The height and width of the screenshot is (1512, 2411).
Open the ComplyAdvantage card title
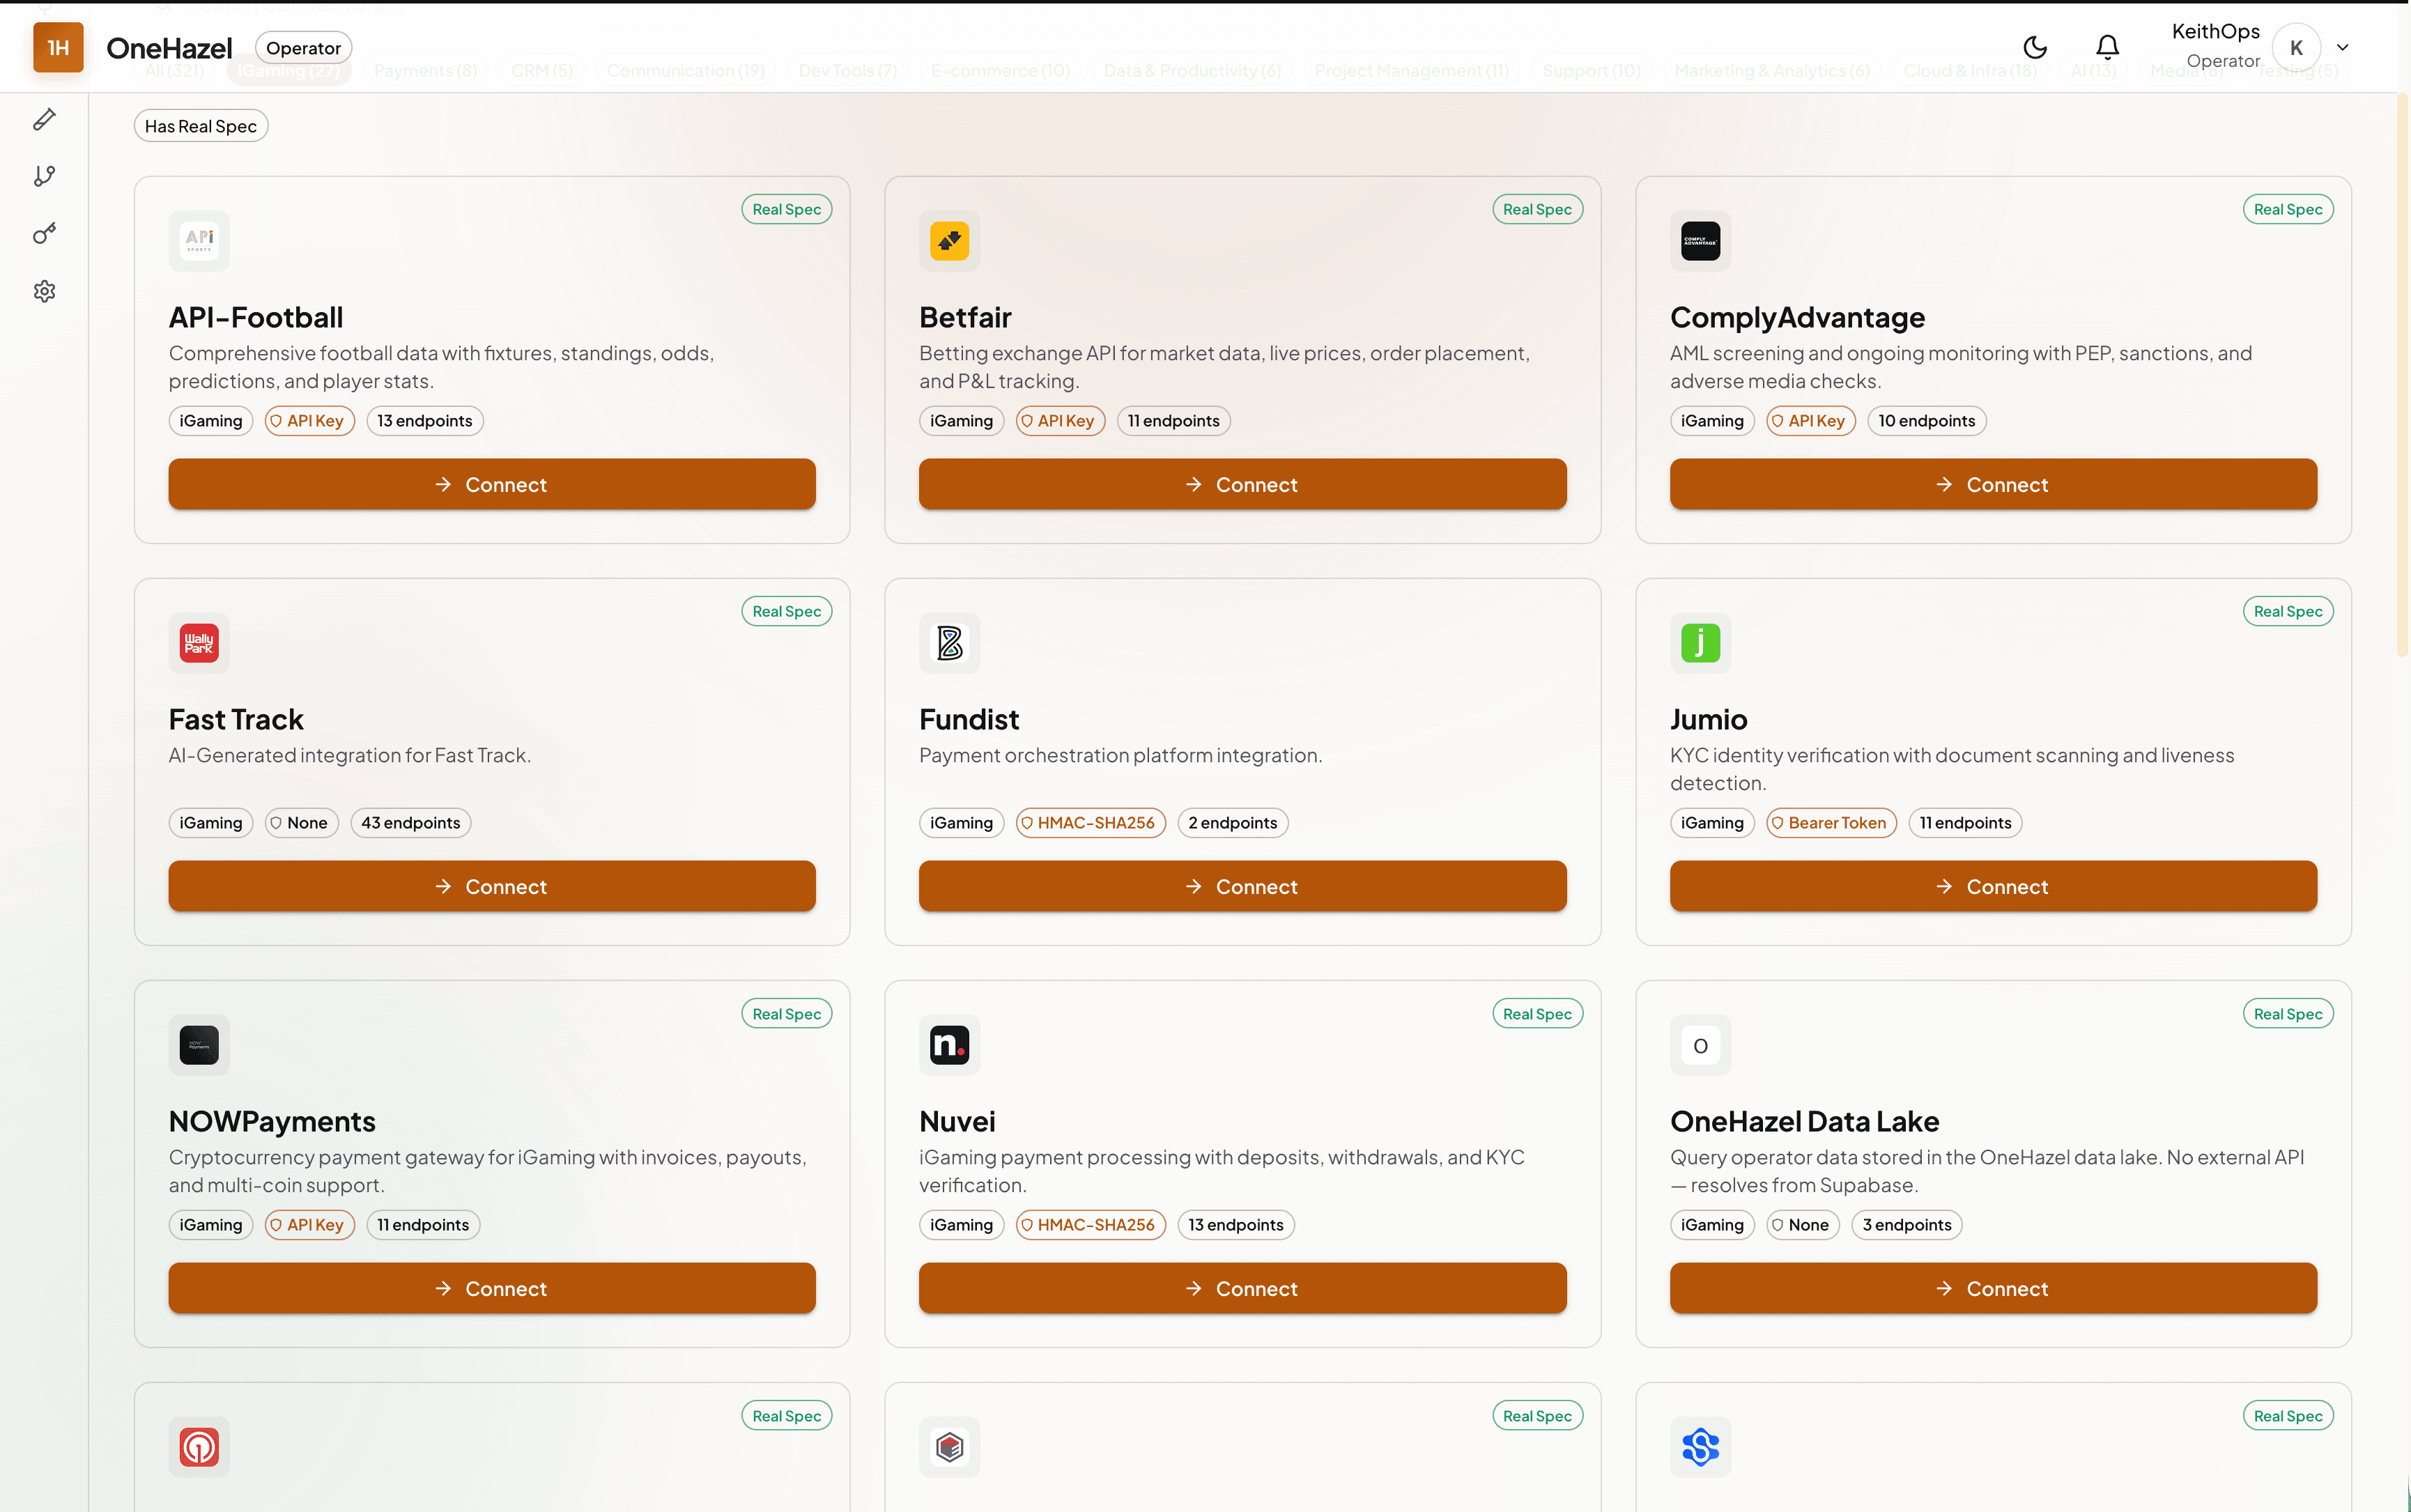(1797, 317)
